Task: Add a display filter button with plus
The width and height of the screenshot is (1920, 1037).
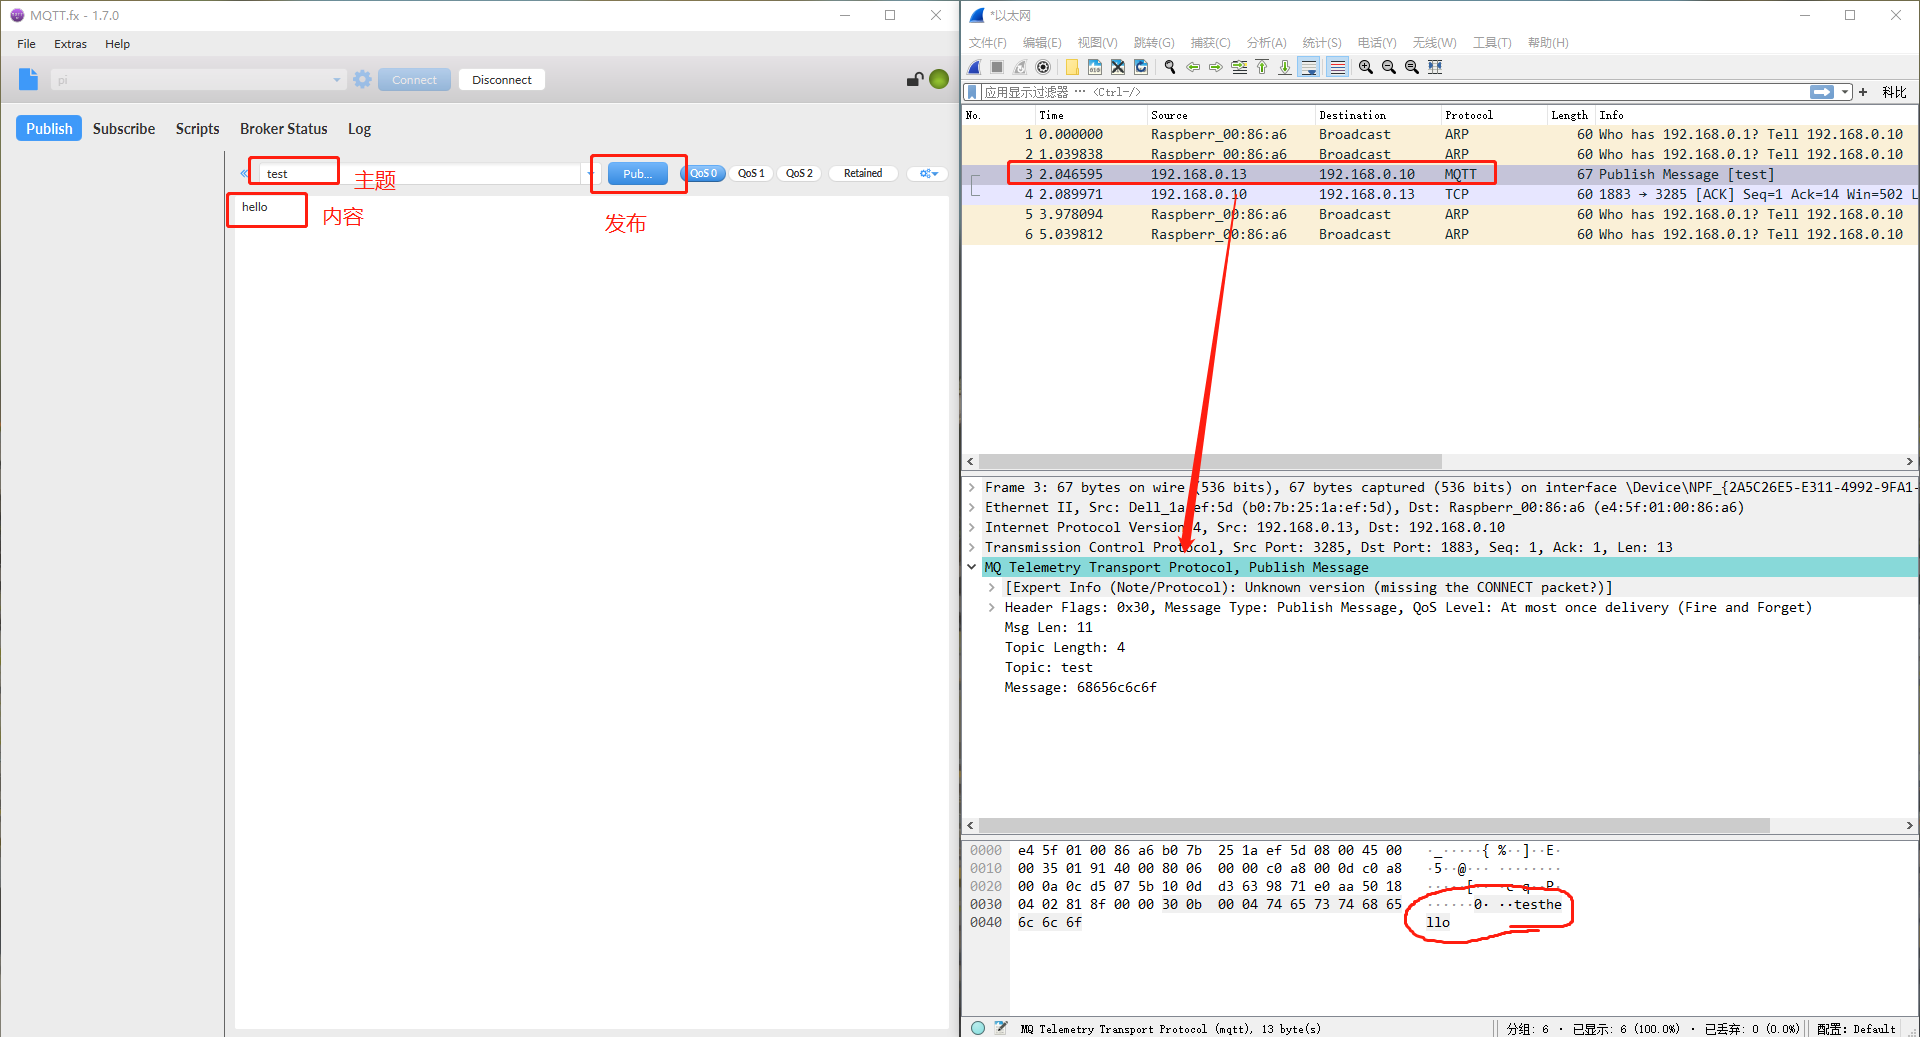Action: pos(1863,92)
